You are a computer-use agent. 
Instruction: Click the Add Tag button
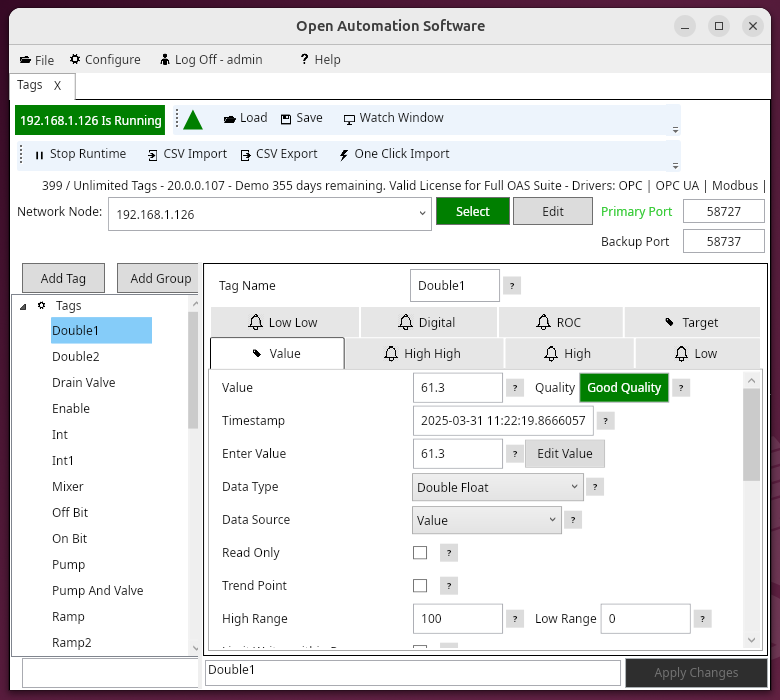63,279
